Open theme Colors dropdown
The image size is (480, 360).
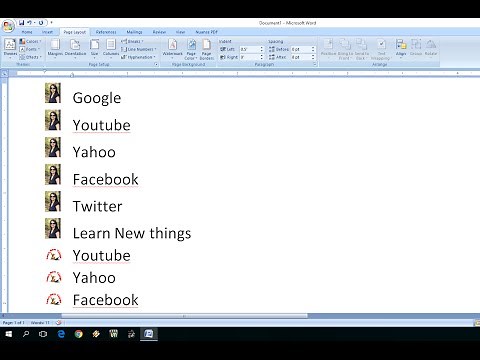coord(30,41)
